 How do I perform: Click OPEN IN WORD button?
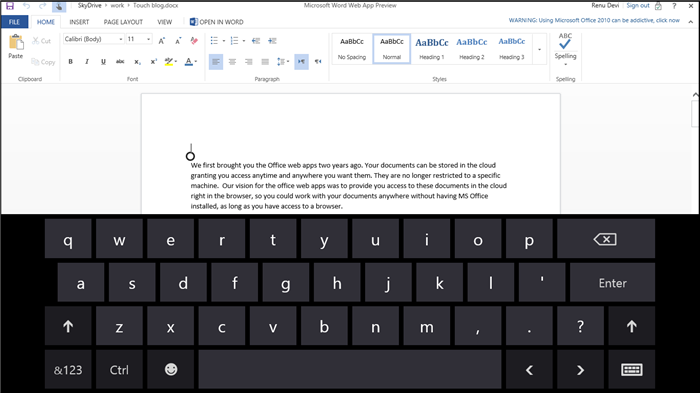click(217, 22)
